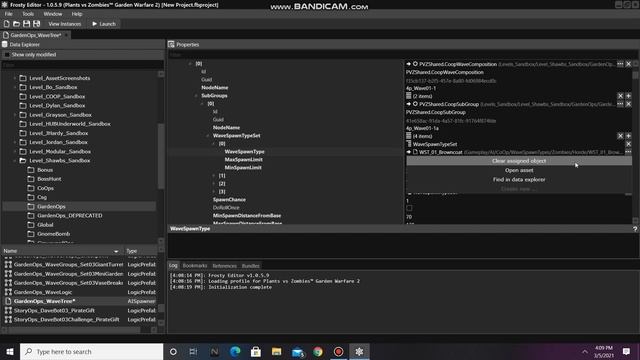640x360 pixels.
Task: Click the GardenOps_WaveGroups_Set03GiantTurret prefab icon
Action: coord(8,264)
